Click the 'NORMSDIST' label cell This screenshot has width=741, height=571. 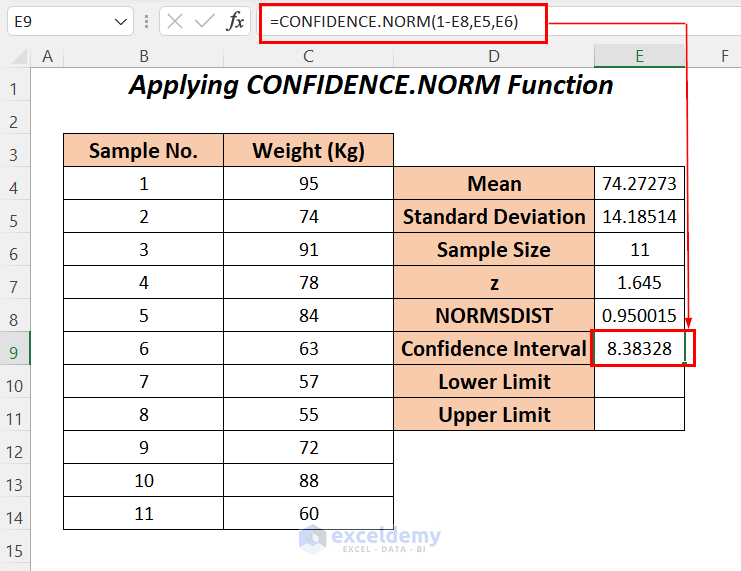pos(494,315)
